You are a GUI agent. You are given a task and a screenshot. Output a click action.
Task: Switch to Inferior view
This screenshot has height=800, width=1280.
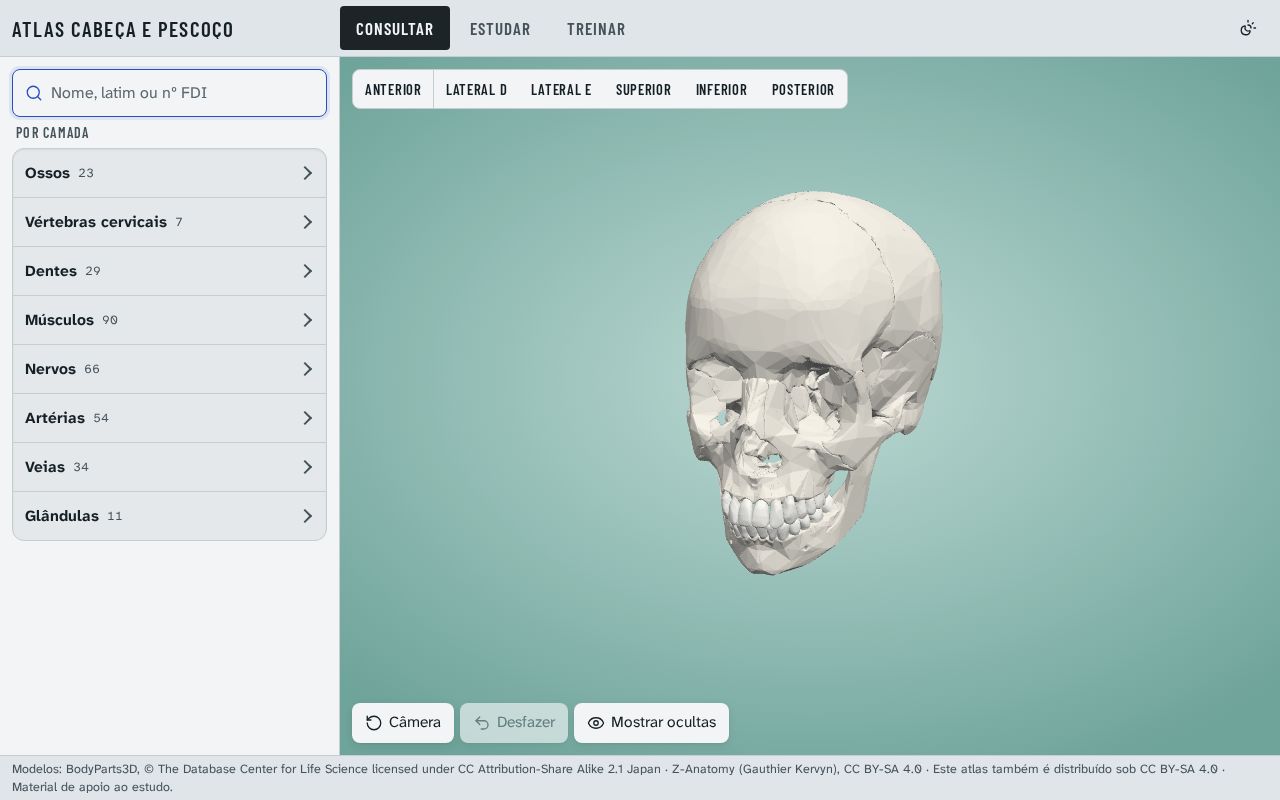pos(721,89)
